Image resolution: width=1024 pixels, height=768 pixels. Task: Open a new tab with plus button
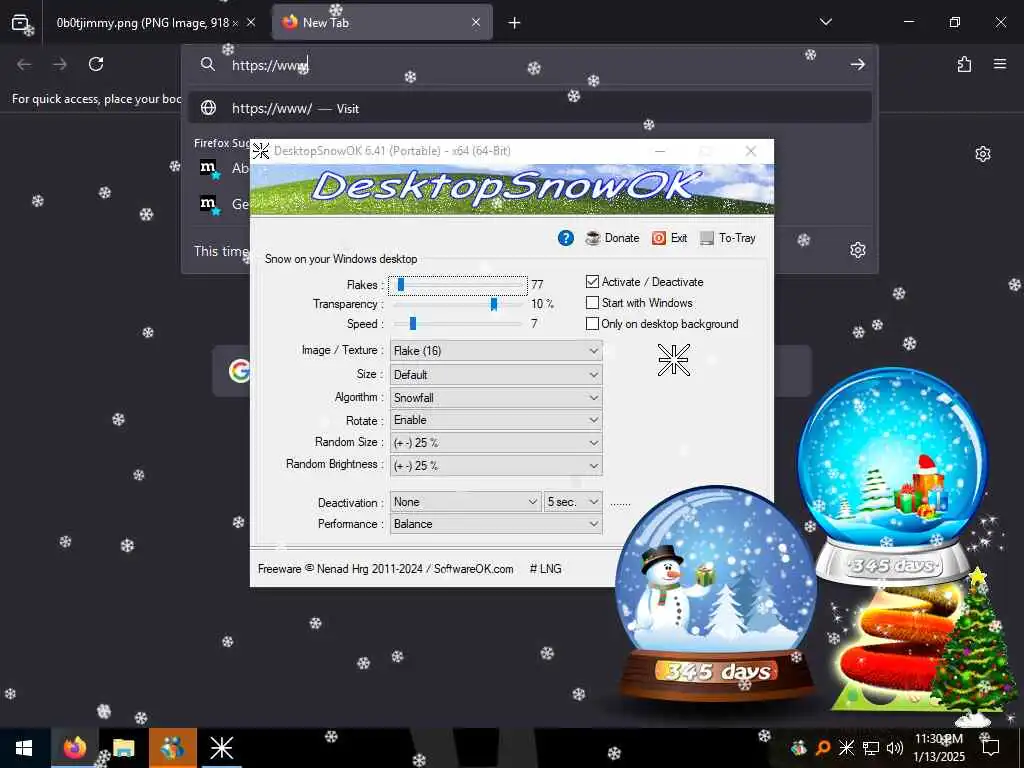pyautogui.click(x=515, y=23)
